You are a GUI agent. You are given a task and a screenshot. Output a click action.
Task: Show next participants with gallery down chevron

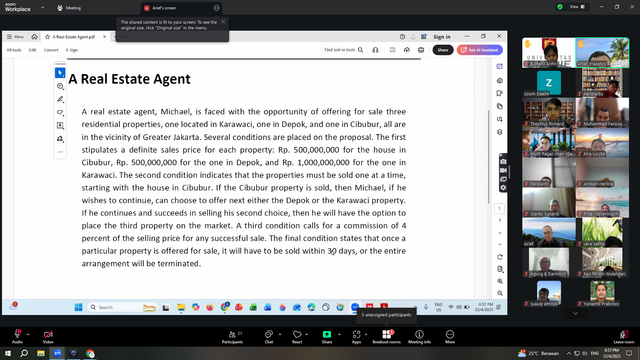576,313
